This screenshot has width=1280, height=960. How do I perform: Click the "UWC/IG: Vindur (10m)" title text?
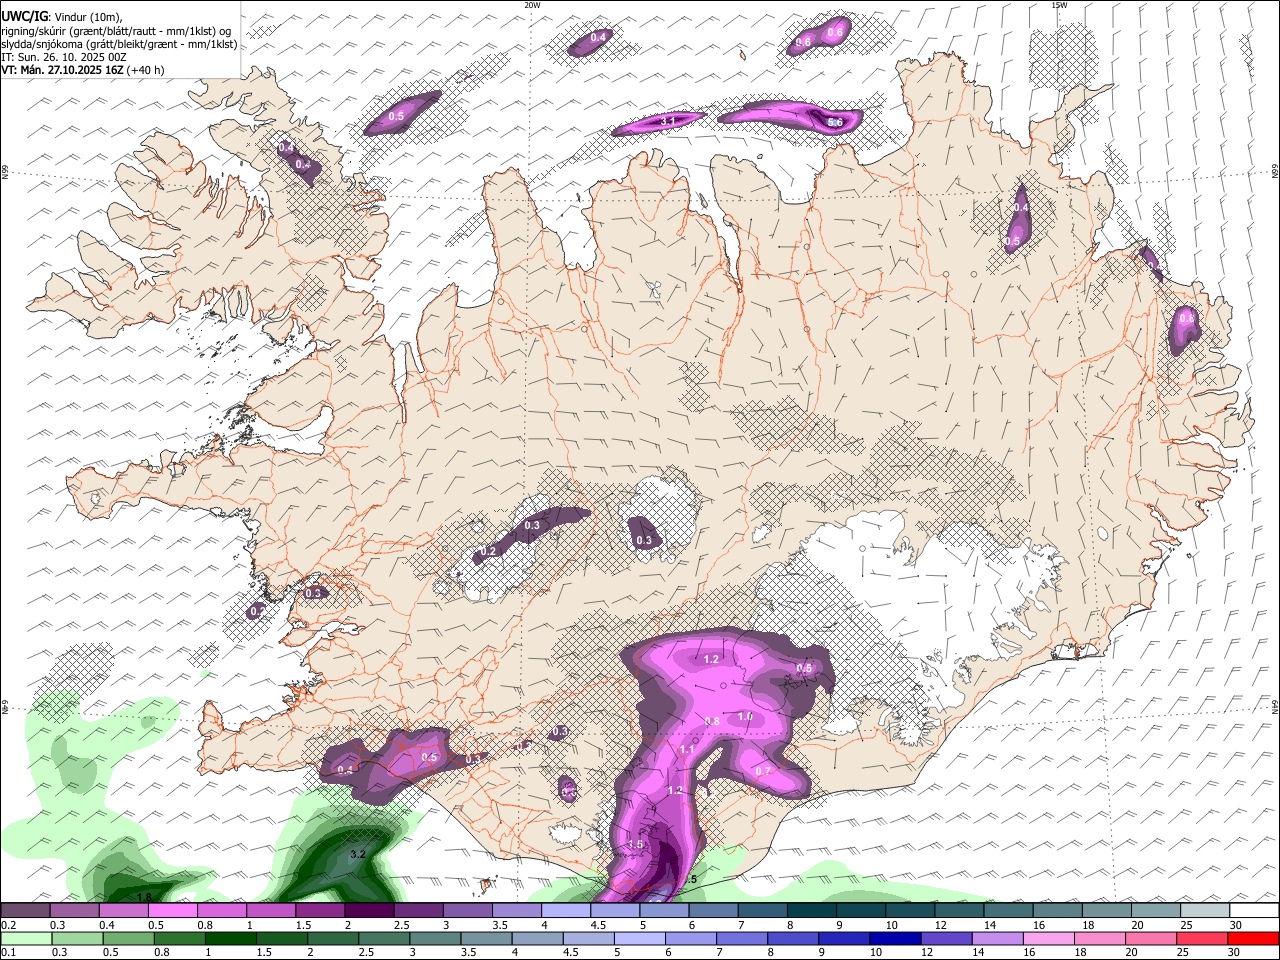61,16
